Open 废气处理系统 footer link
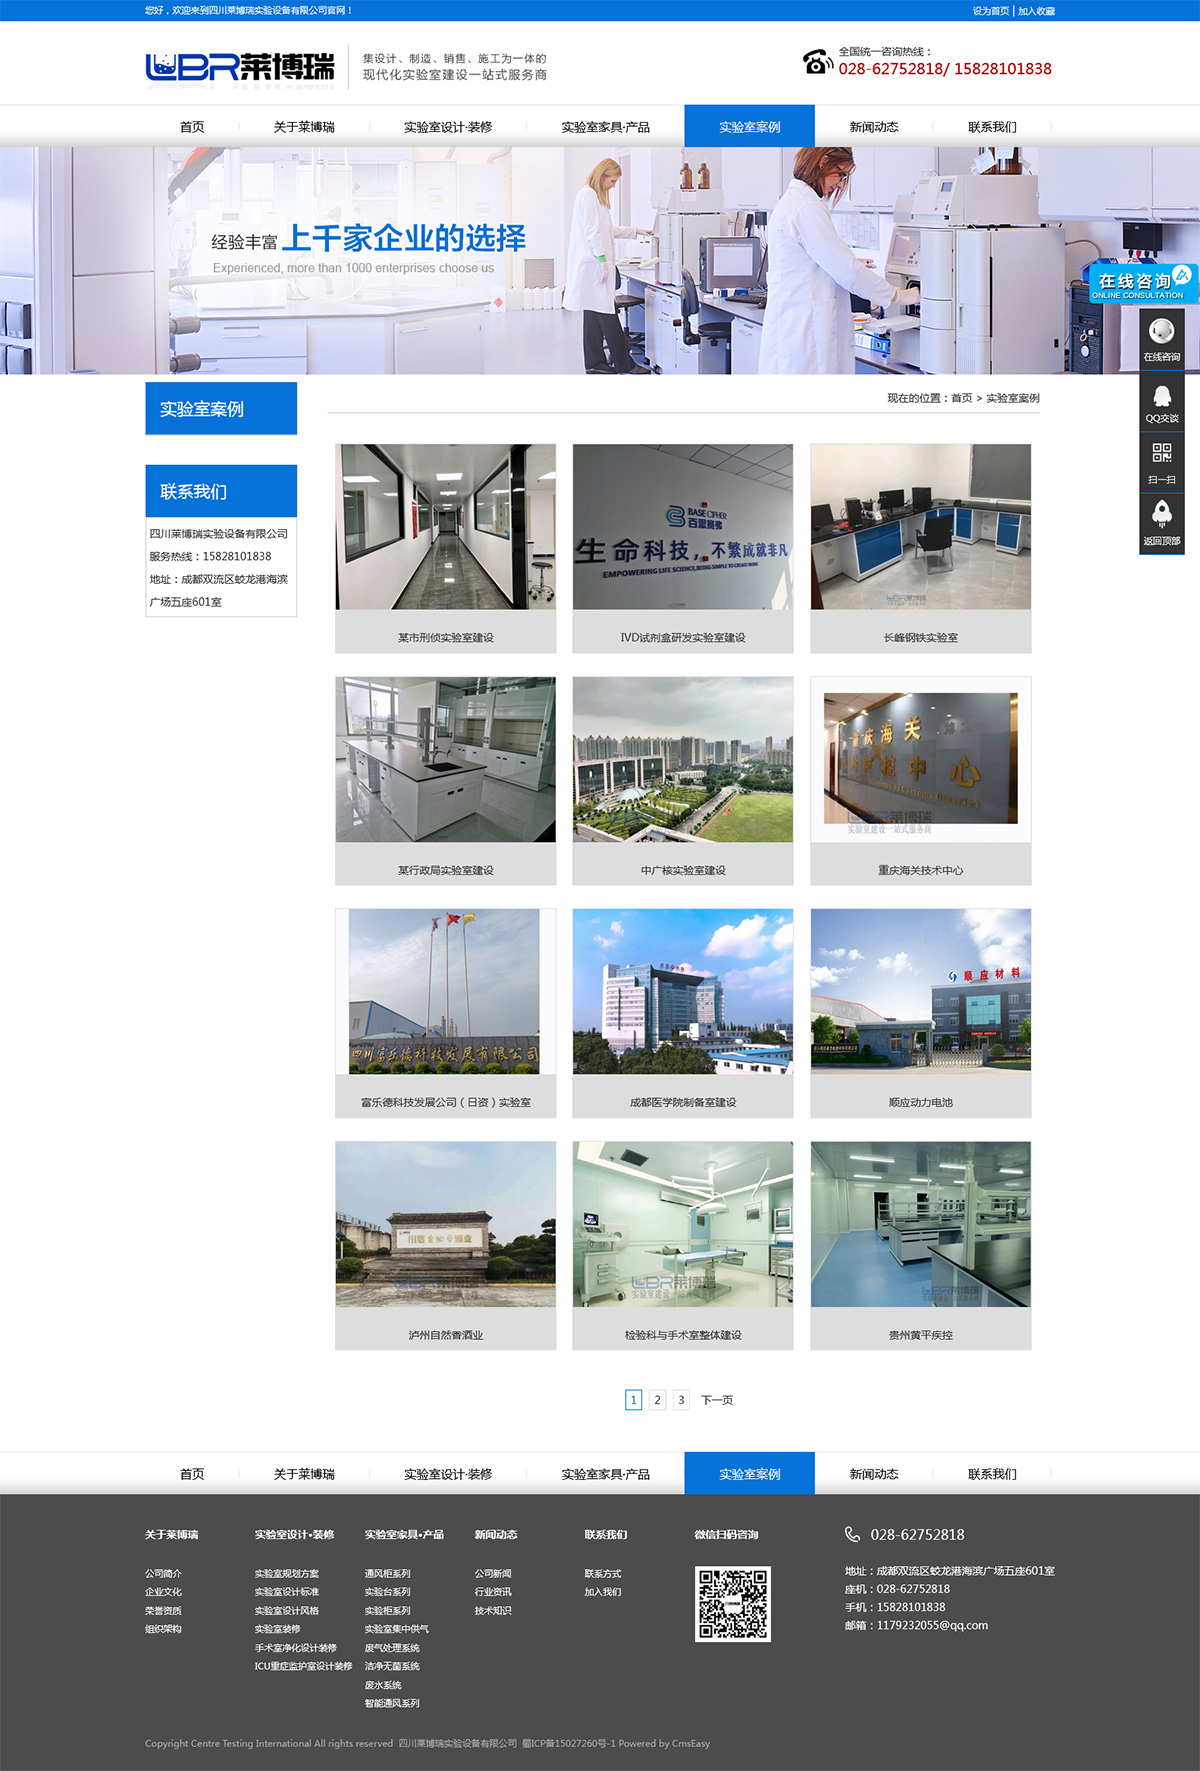The image size is (1200, 1771). 392,1648
